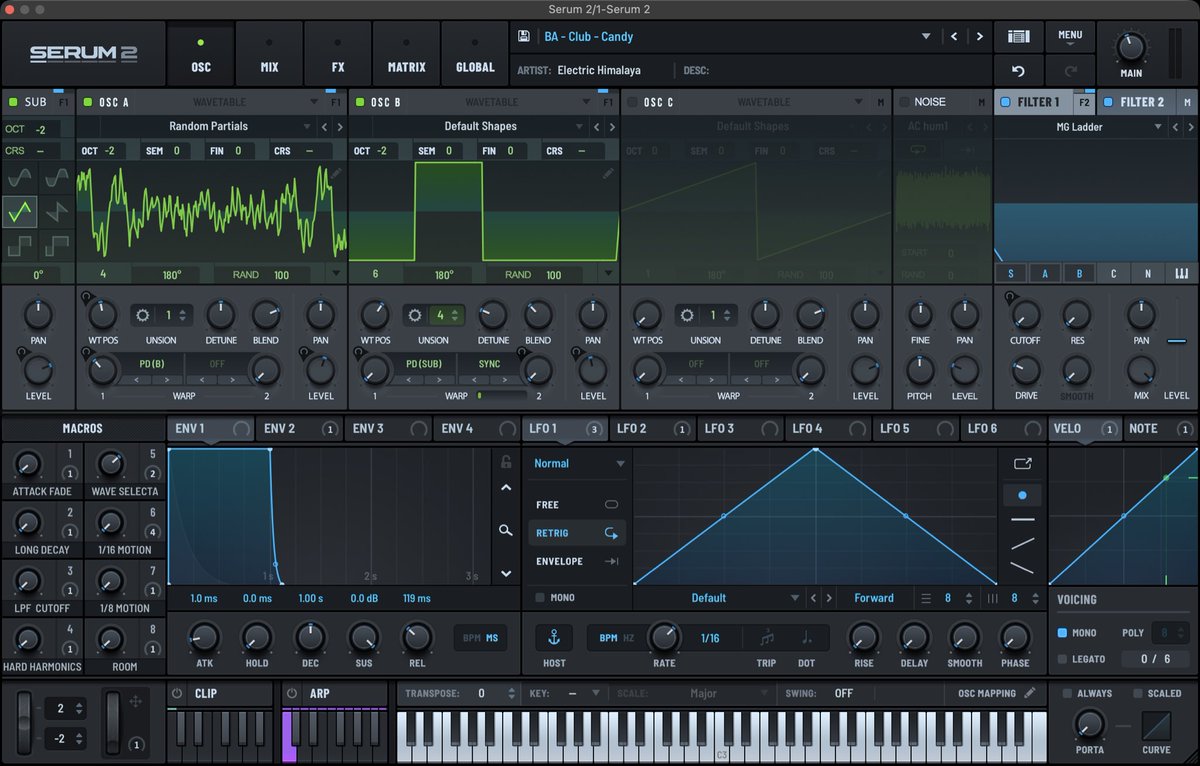
Task: Click the MAIN volume knob
Action: point(1132,45)
